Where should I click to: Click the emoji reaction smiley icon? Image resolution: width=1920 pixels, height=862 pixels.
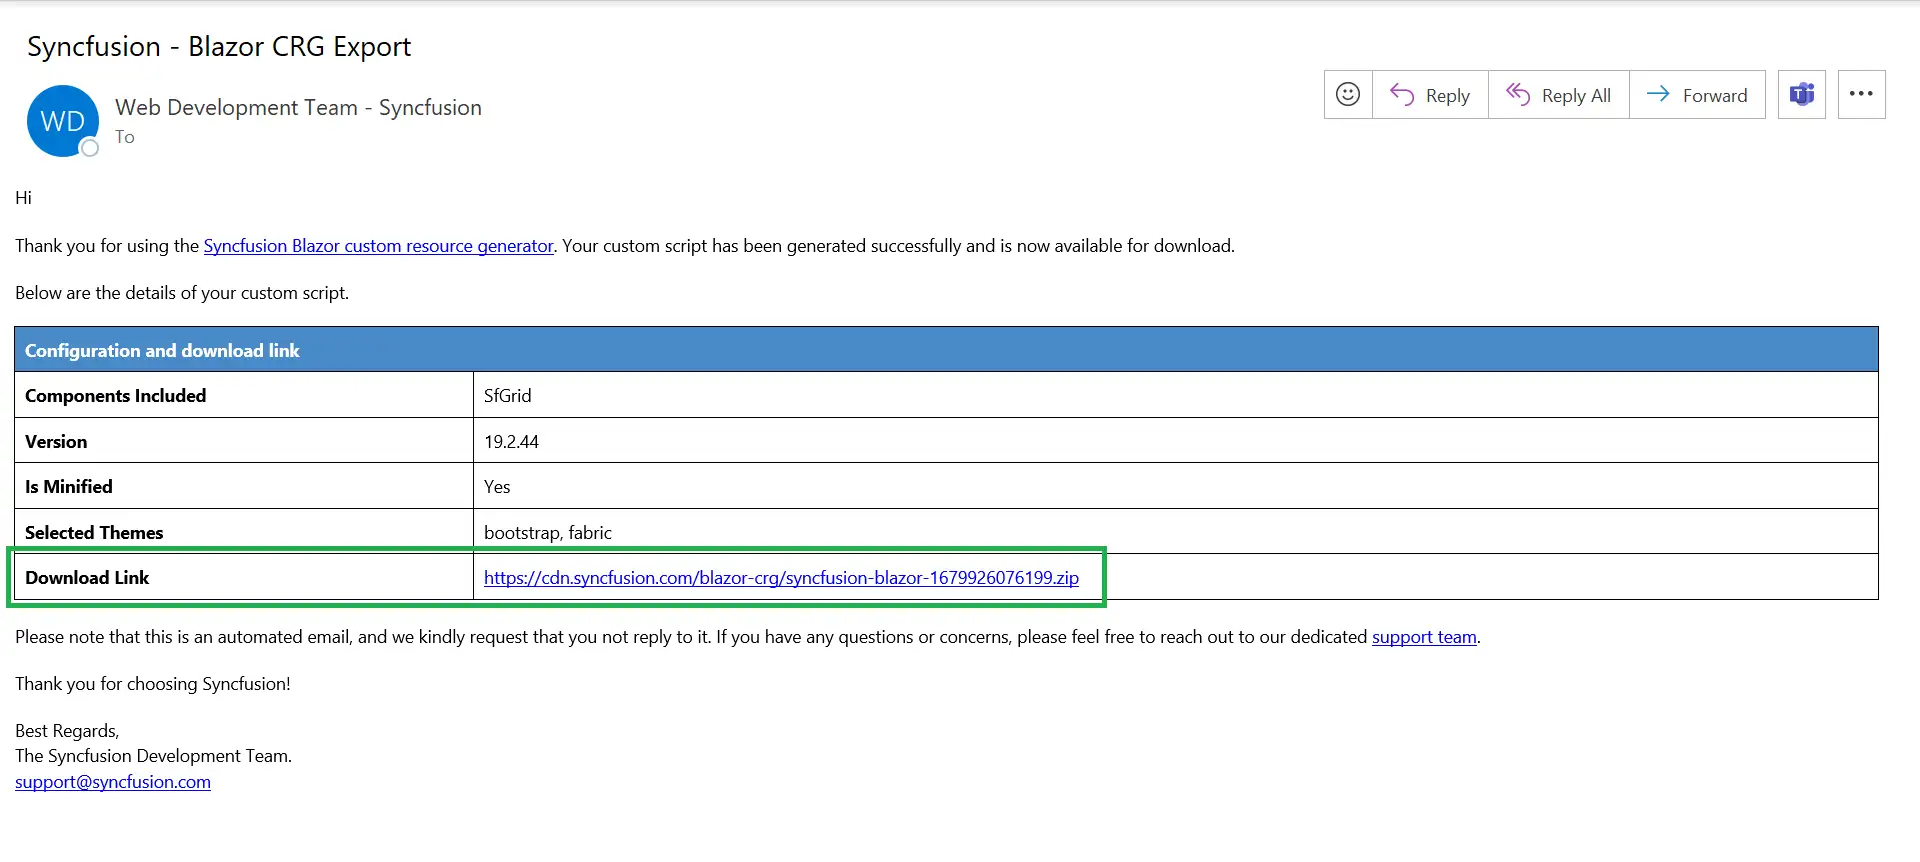[1348, 95]
